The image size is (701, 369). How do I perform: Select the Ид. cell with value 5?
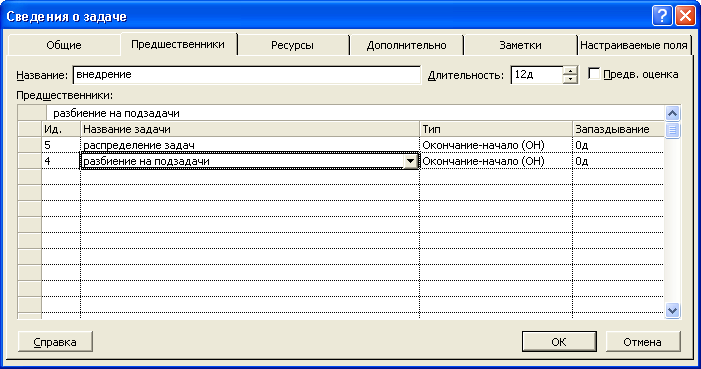[61, 145]
